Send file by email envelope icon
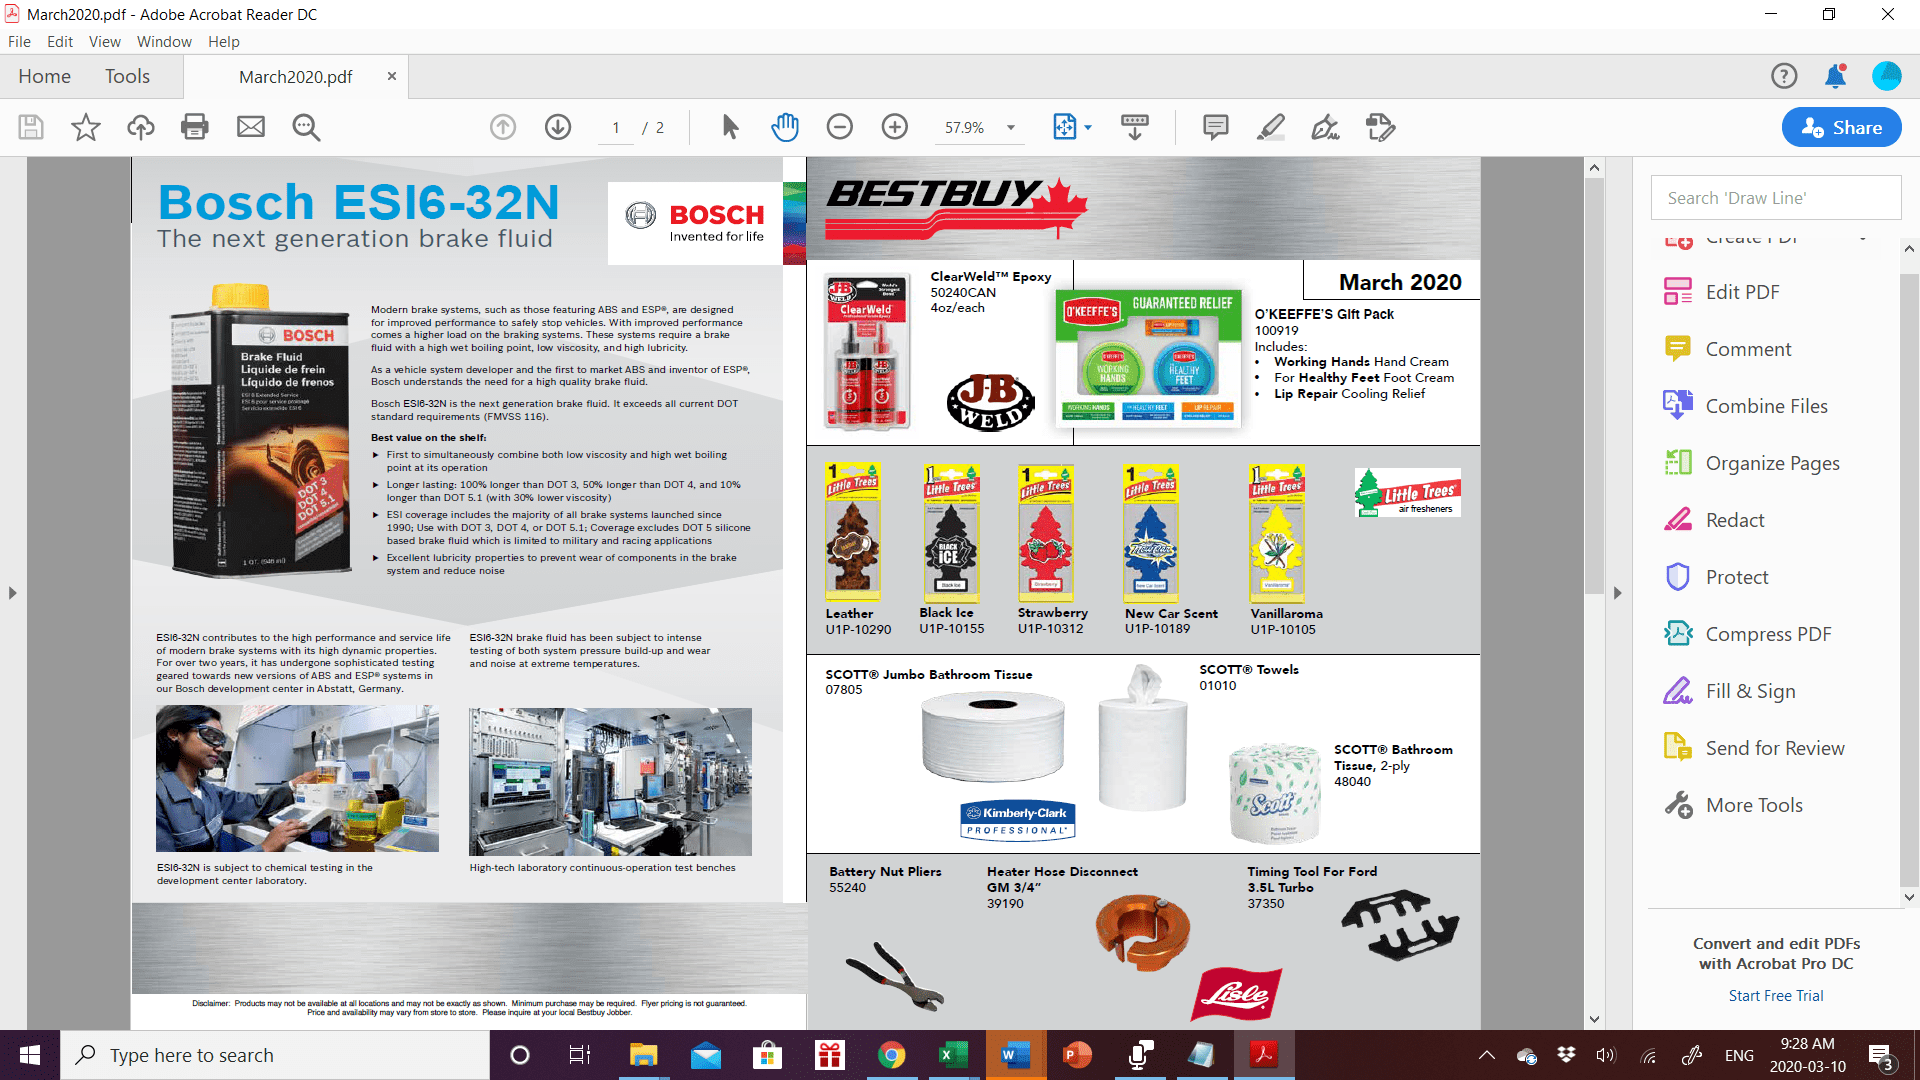 (x=251, y=127)
